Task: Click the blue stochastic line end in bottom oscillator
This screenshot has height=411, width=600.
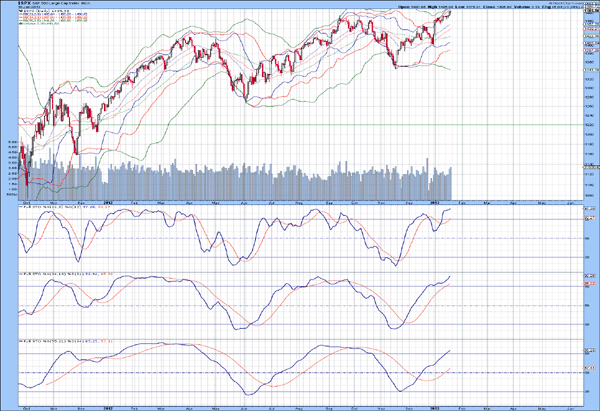Action: tap(452, 351)
